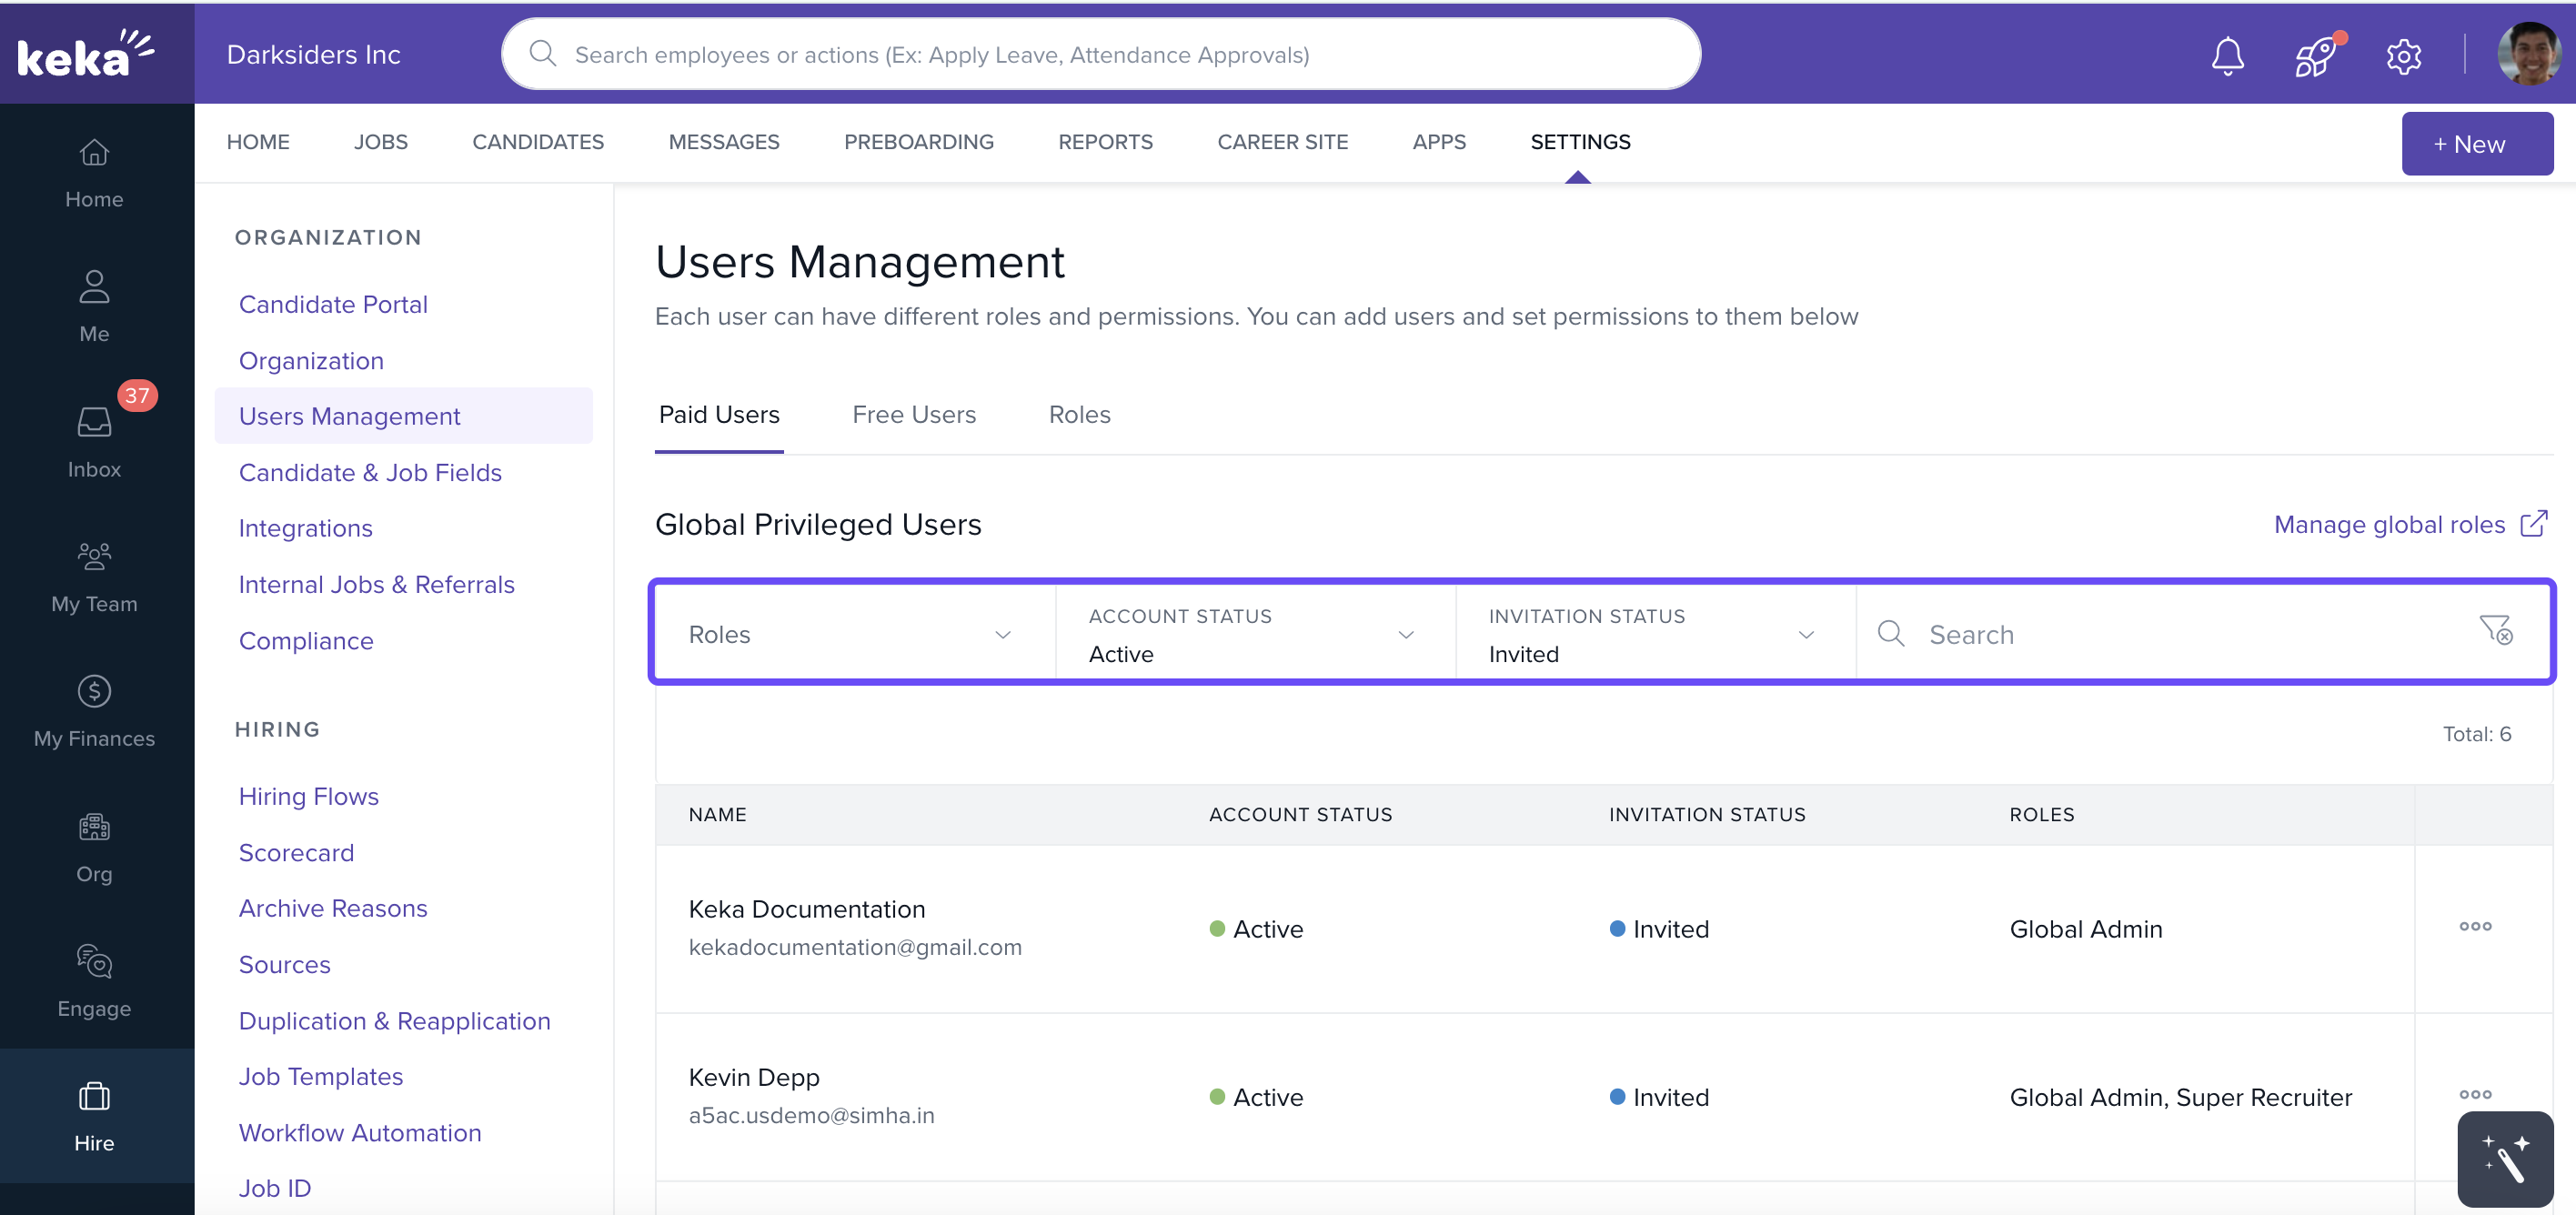Open the settings gear icon
Screen dimensions: 2576x1215
[2403, 56]
